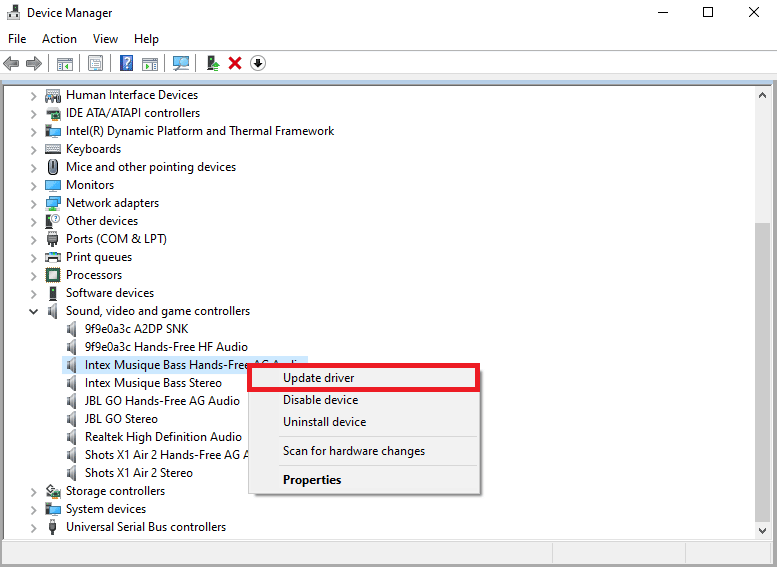The height and width of the screenshot is (567, 777).
Task: Click the Monitors category icon
Action: point(53,185)
